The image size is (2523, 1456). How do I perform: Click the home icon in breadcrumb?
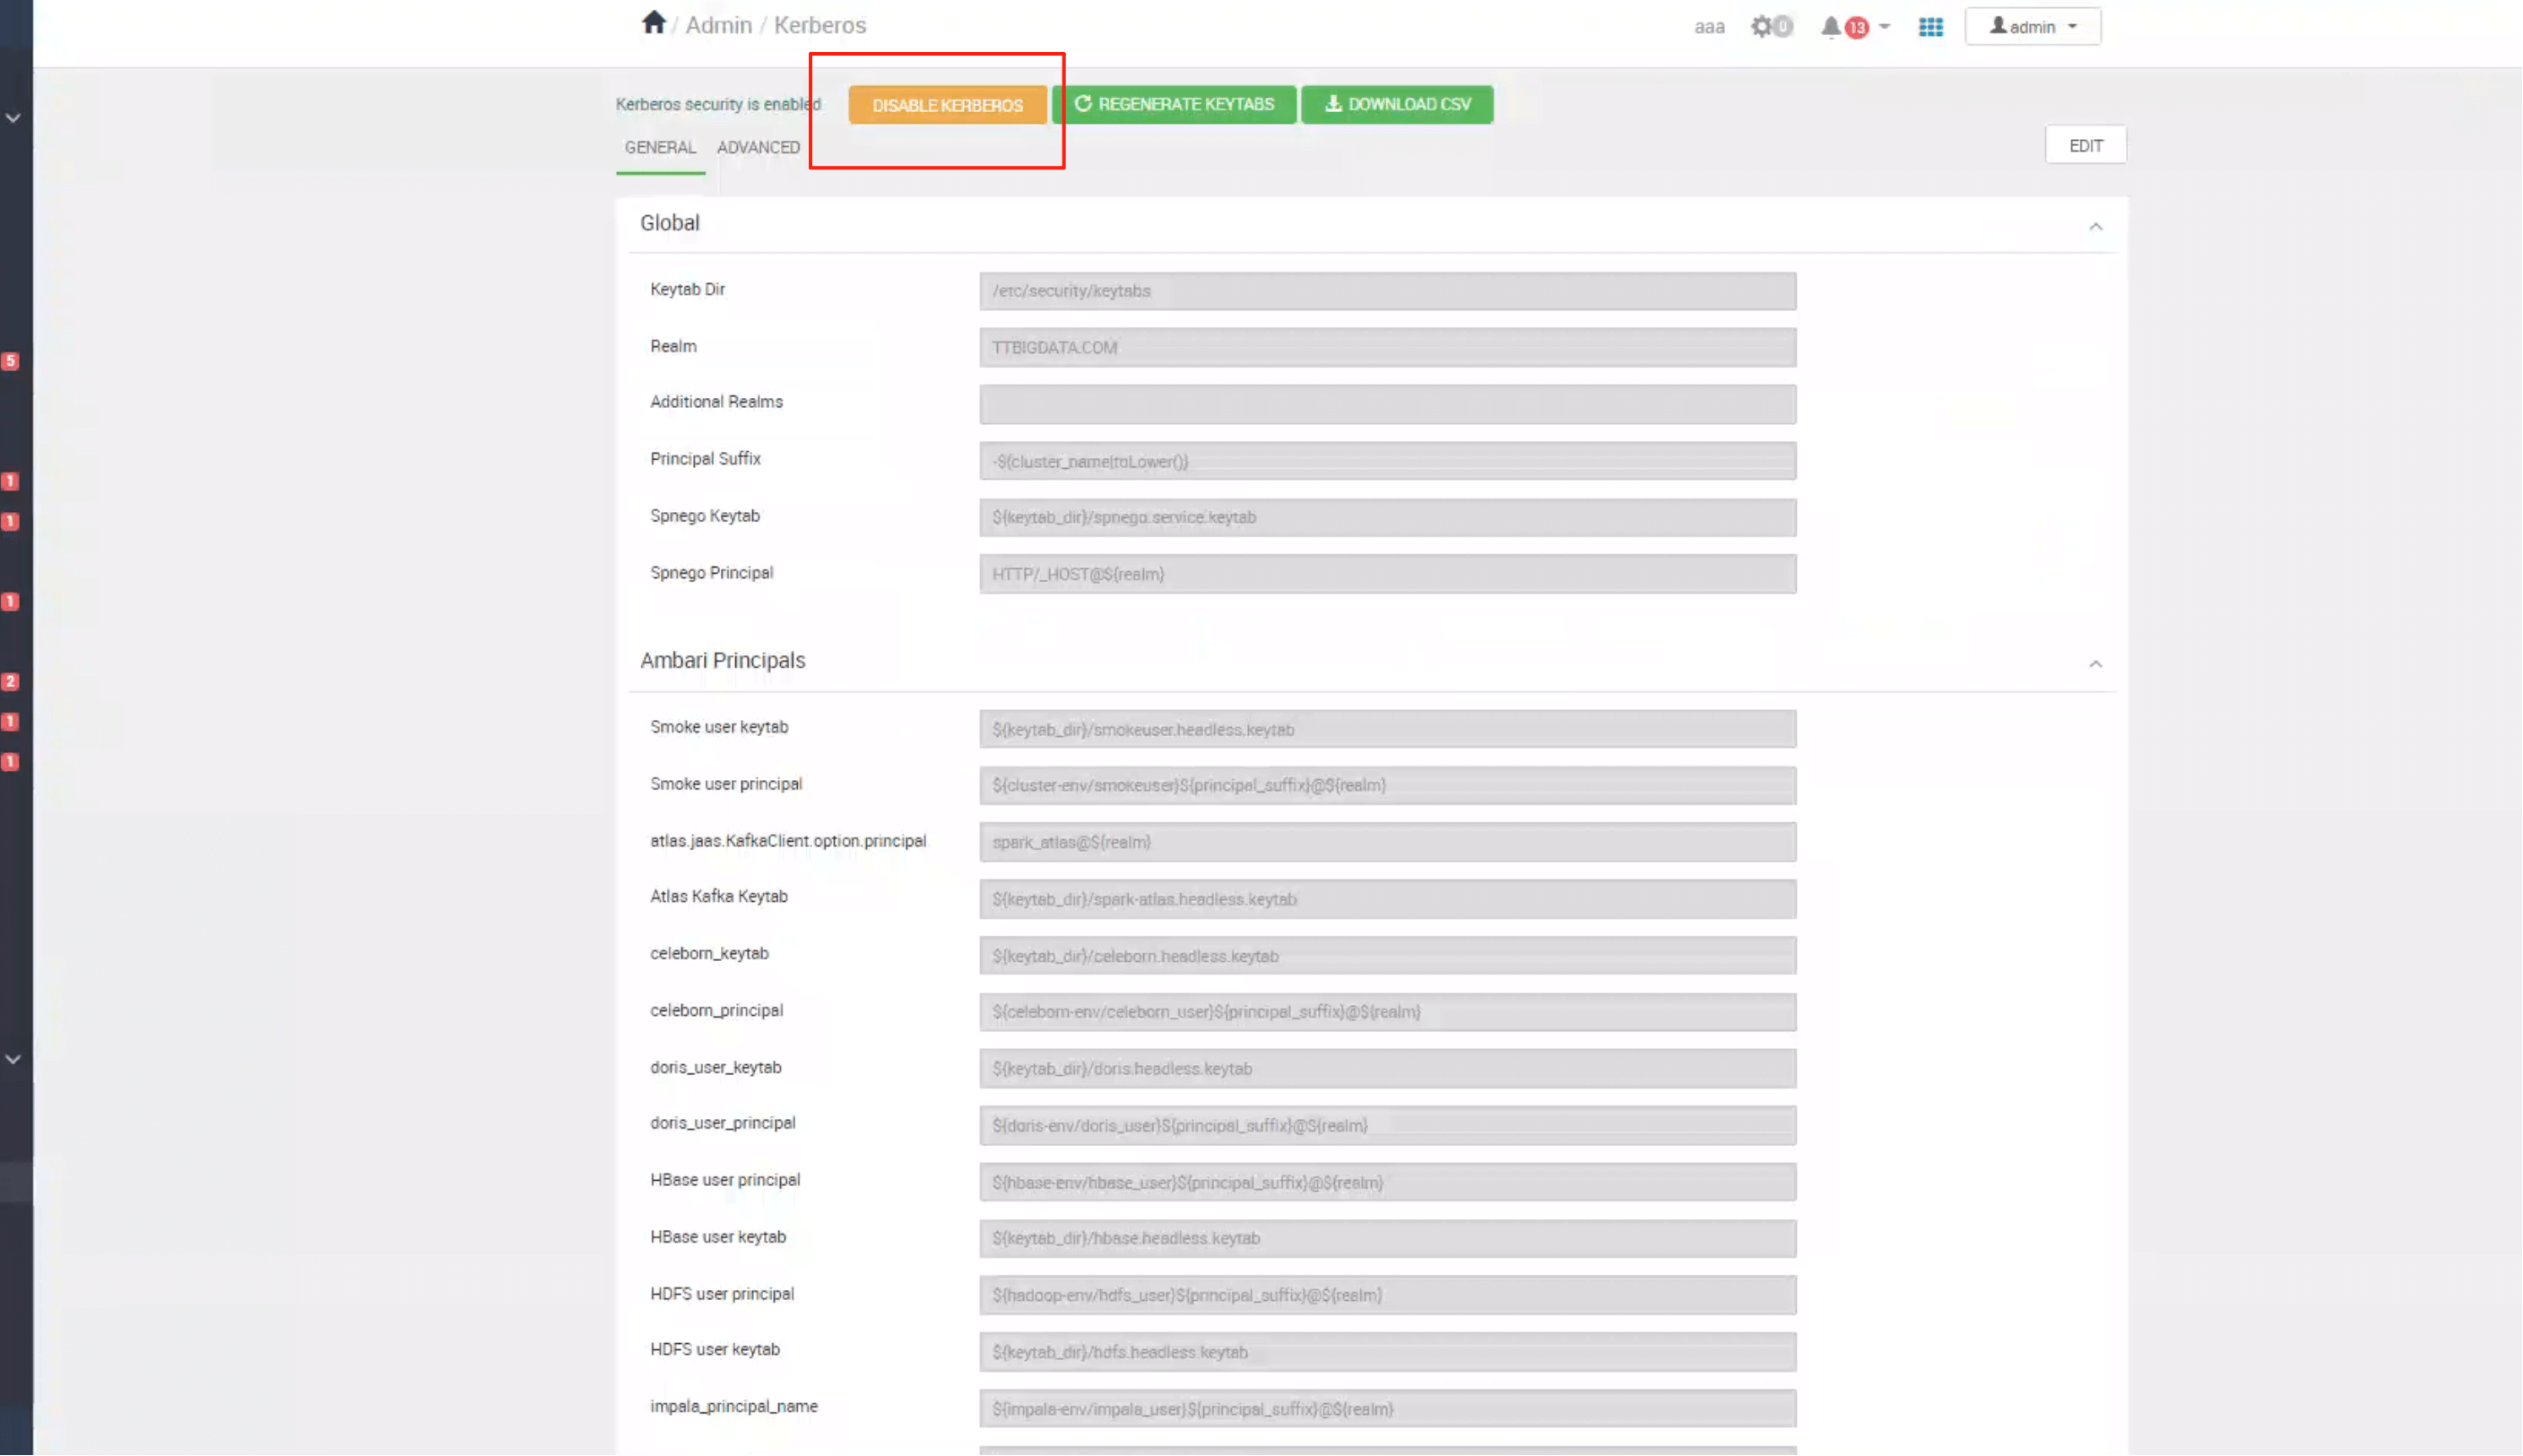tap(653, 23)
